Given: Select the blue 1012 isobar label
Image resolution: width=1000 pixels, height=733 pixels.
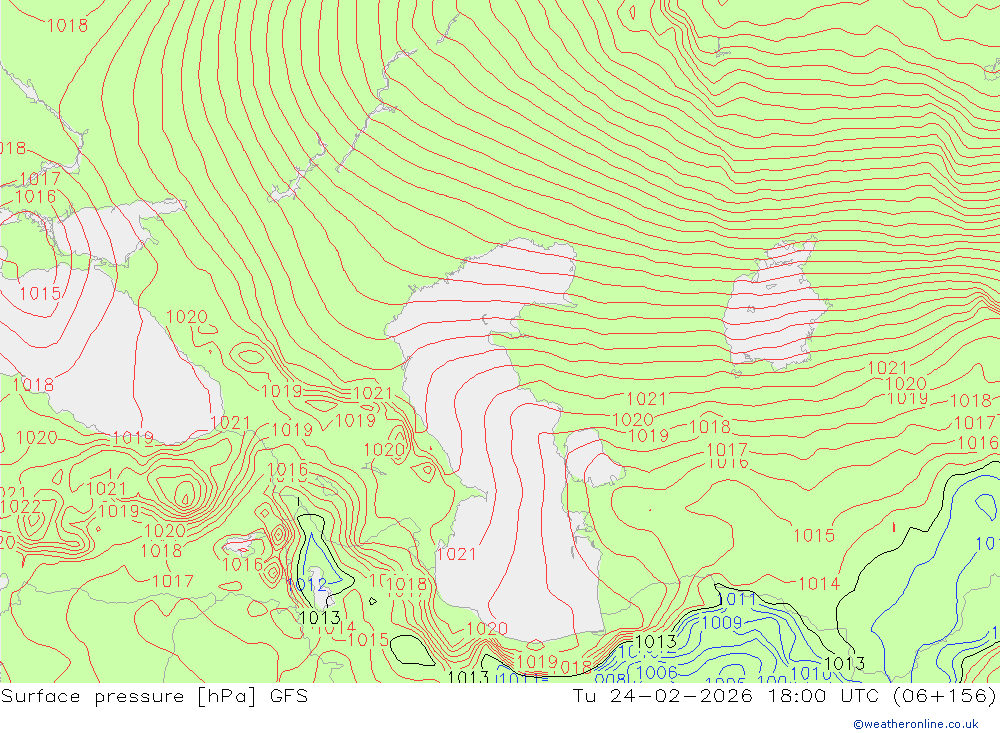Looking at the screenshot, I should [307, 584].
